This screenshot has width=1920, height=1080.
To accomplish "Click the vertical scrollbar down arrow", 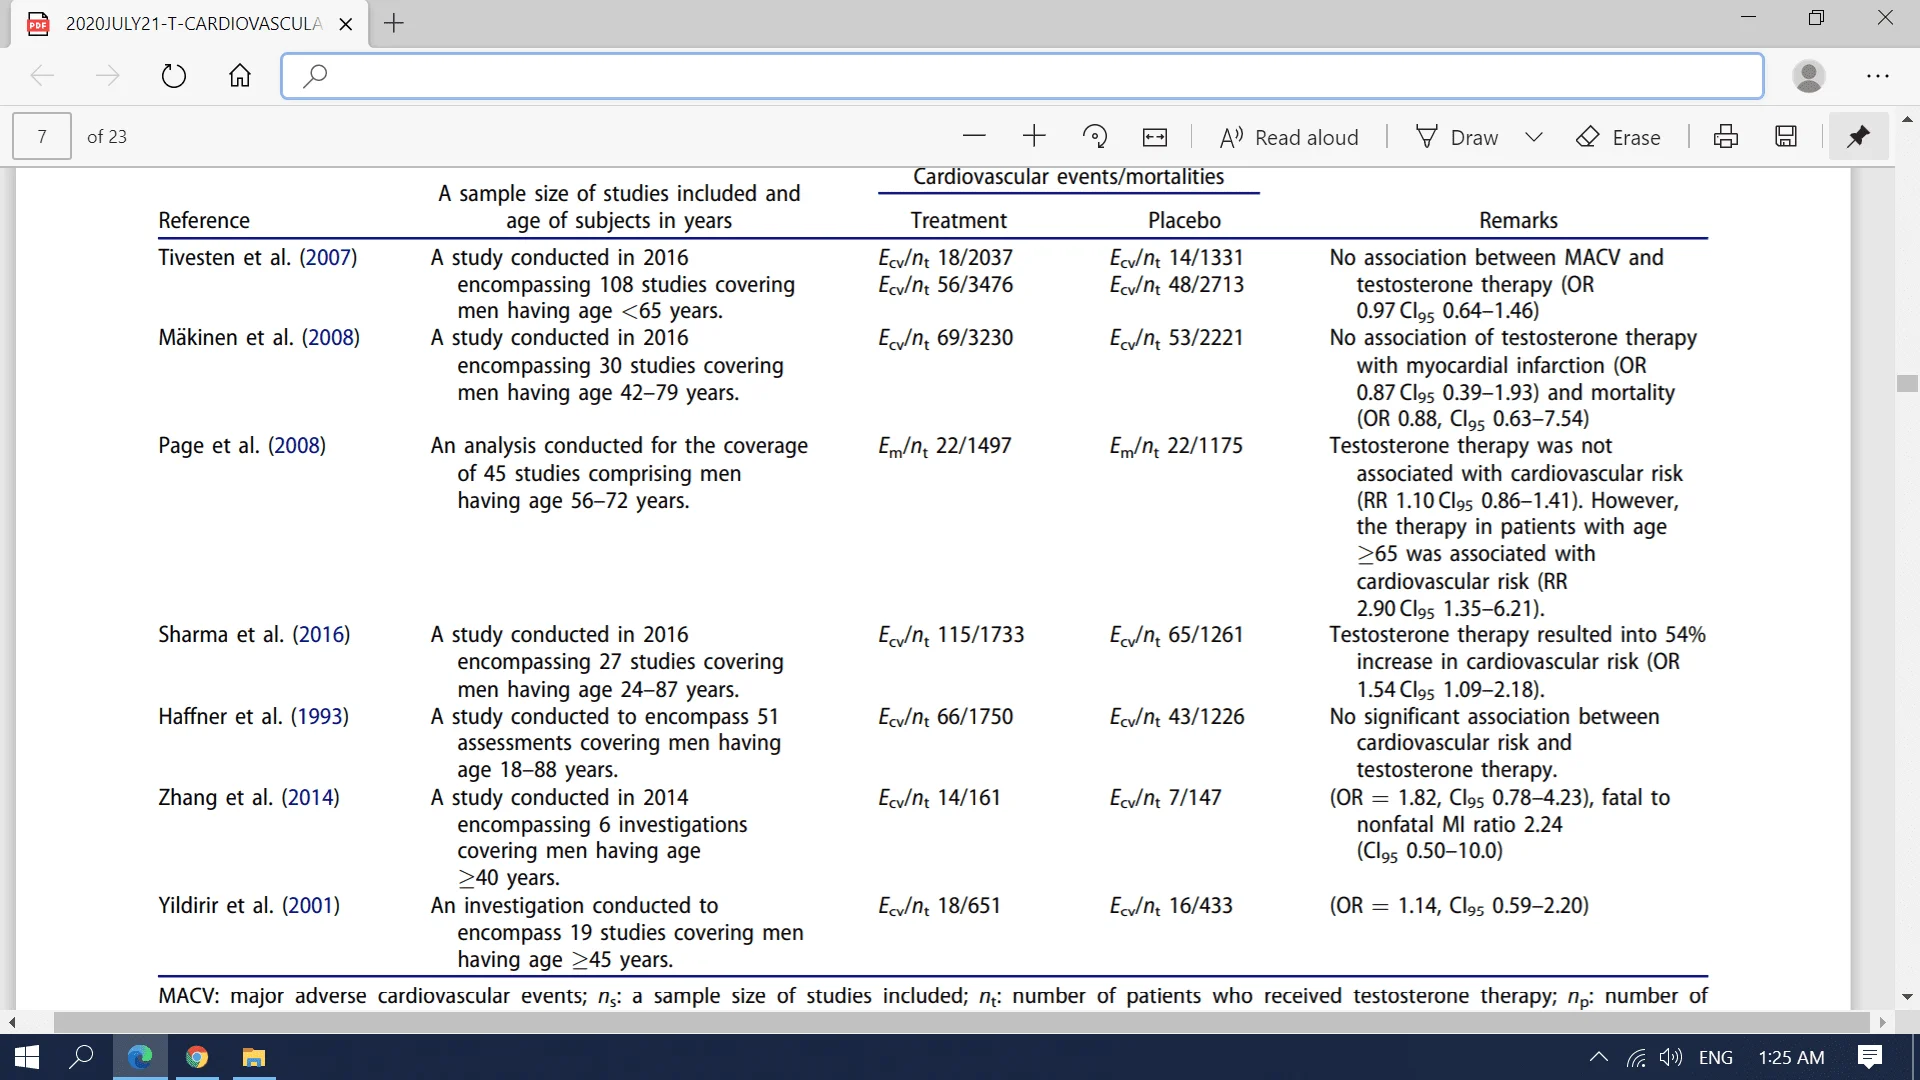I will [1907, 997].
